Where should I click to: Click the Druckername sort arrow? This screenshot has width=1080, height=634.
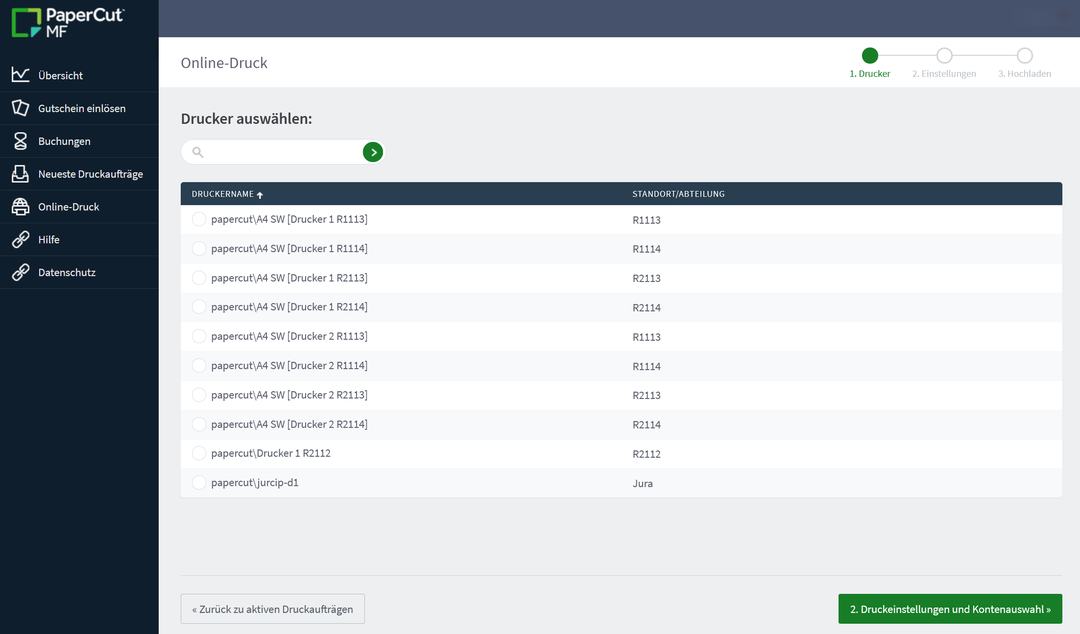[x=260, y=195]
